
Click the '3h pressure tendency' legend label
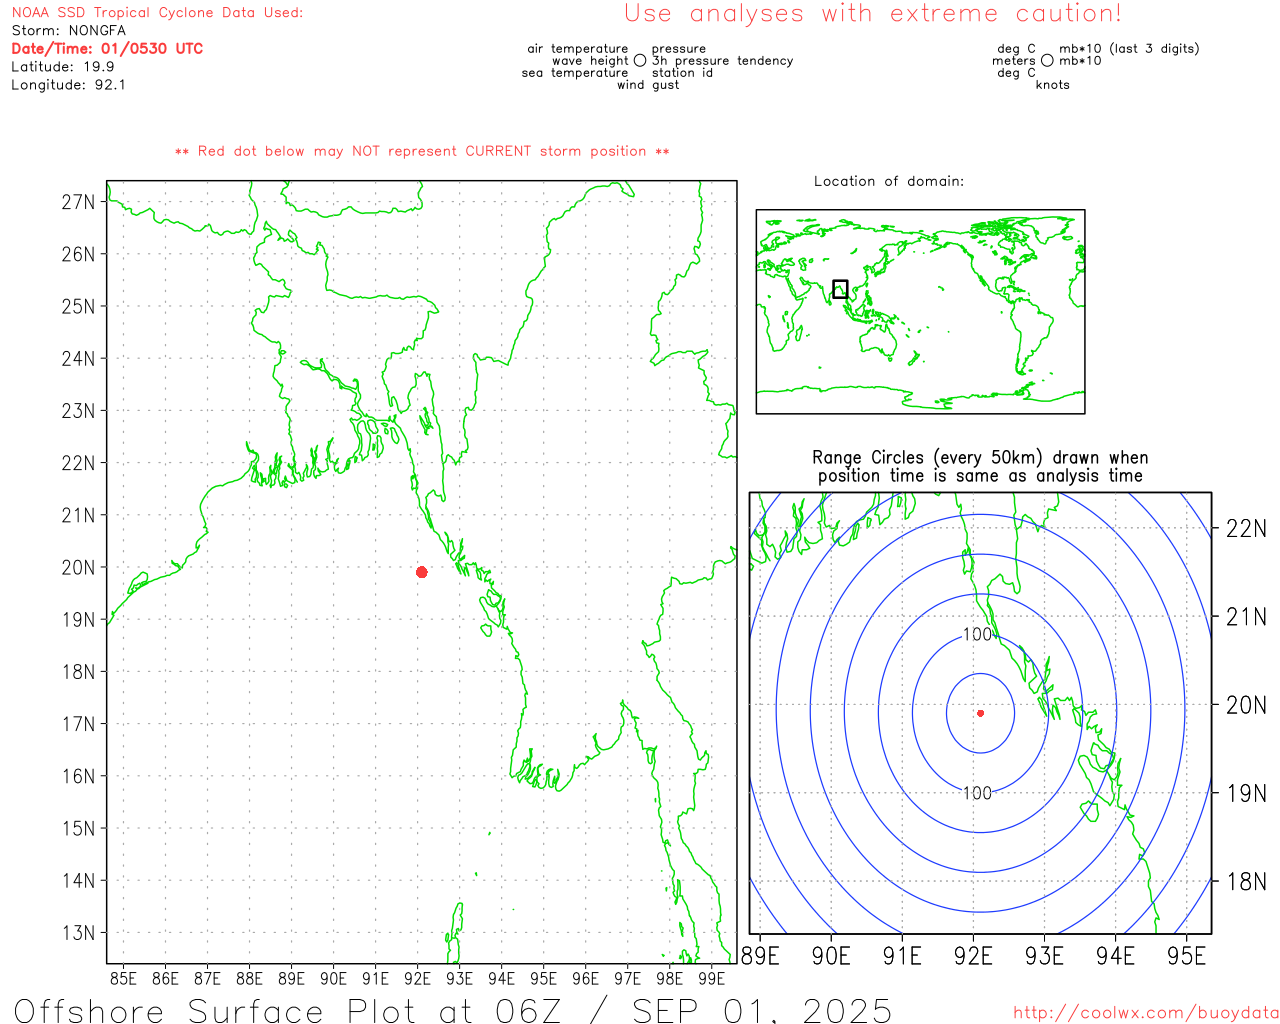(x=723, y=61)
